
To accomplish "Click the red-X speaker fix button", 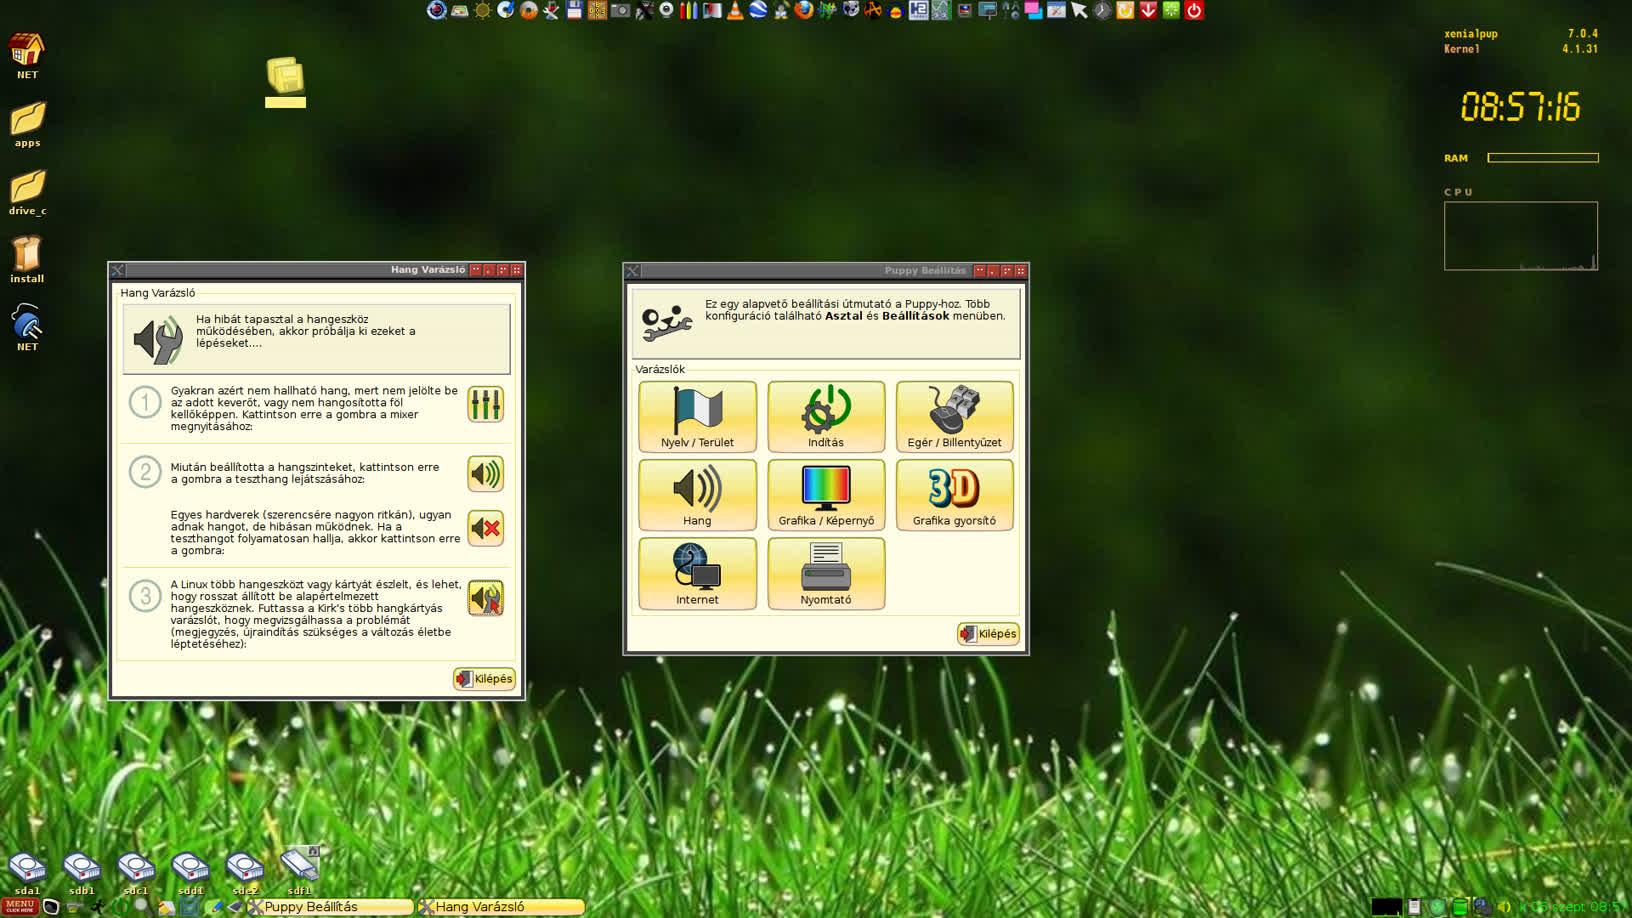I will (486, 528).
